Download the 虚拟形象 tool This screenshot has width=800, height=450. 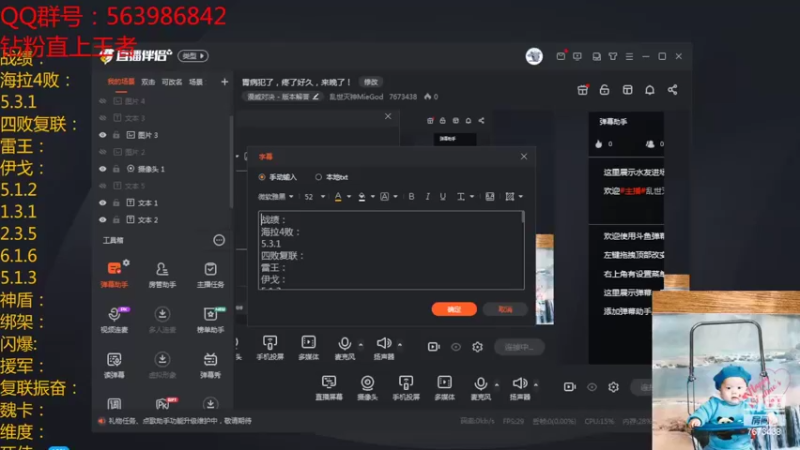pos(162,365)
